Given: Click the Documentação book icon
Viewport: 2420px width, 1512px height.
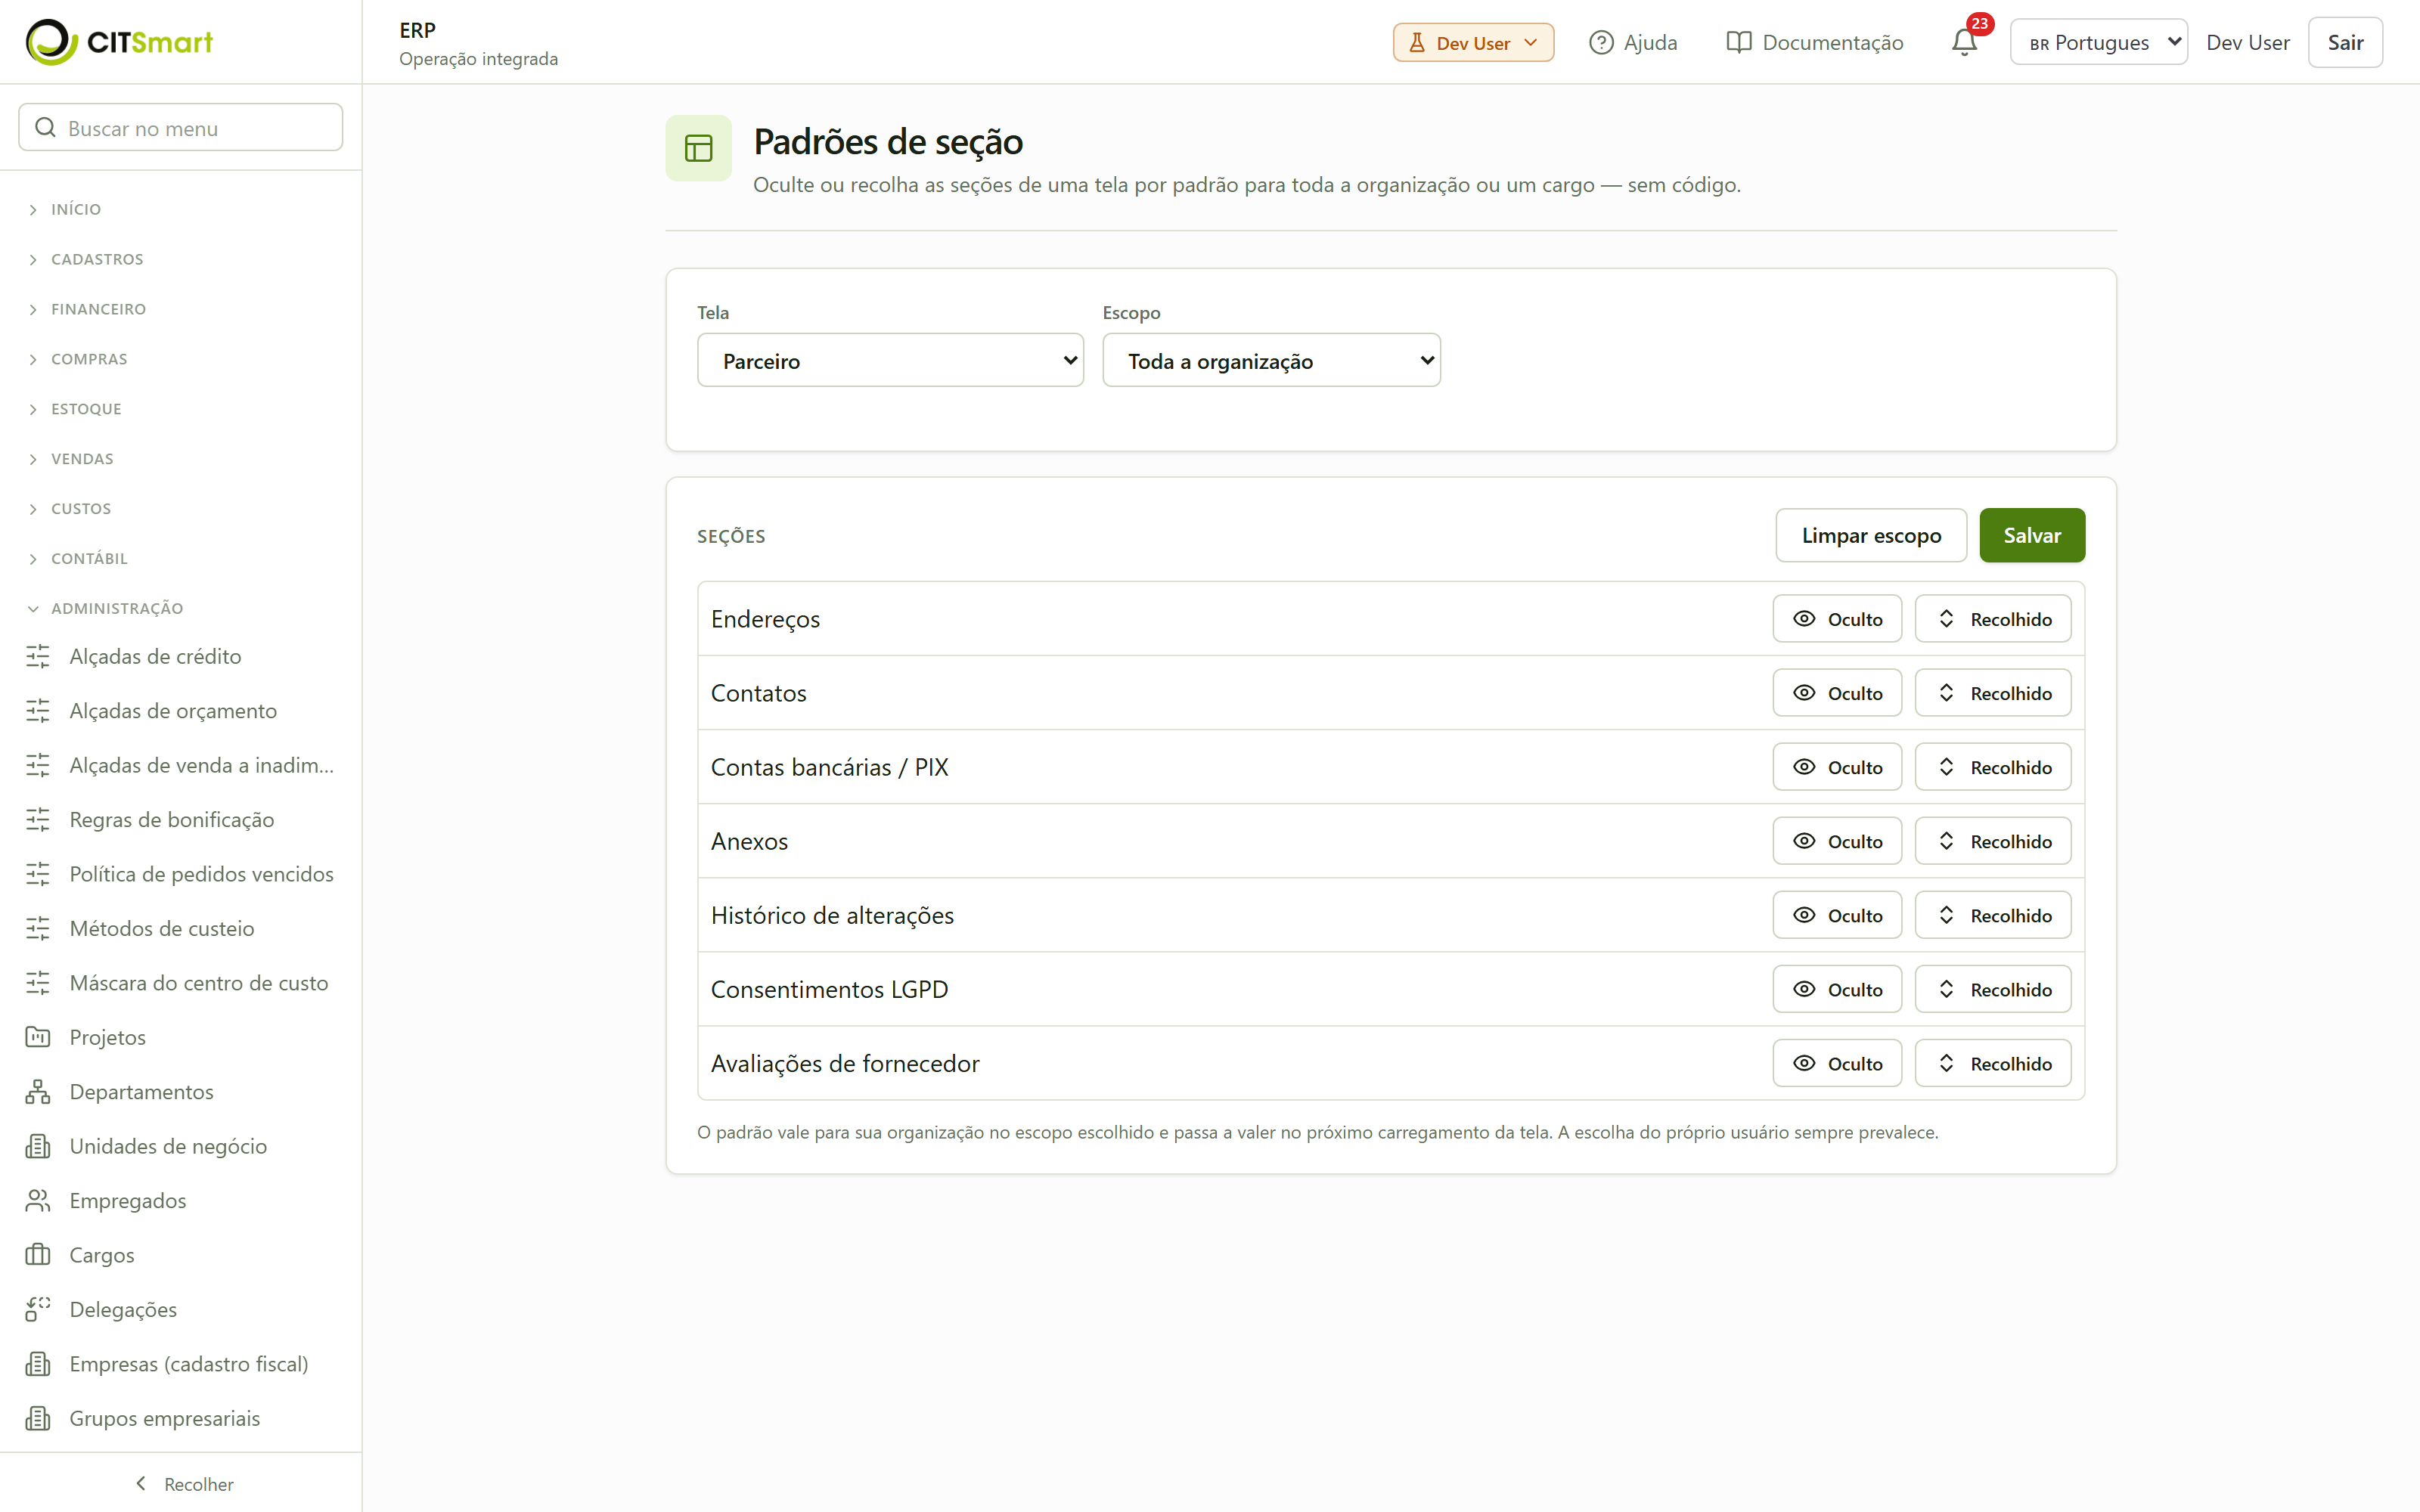Looking at the screenshot, I should point(1739,42).
